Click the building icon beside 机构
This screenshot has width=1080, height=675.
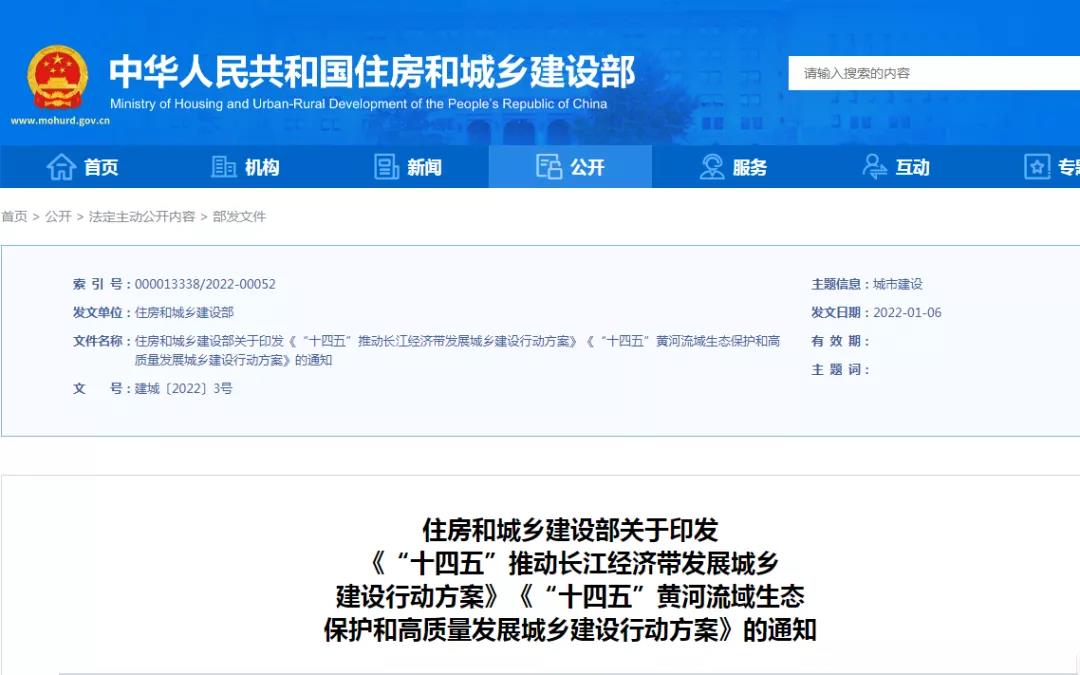tap(223, 167)
